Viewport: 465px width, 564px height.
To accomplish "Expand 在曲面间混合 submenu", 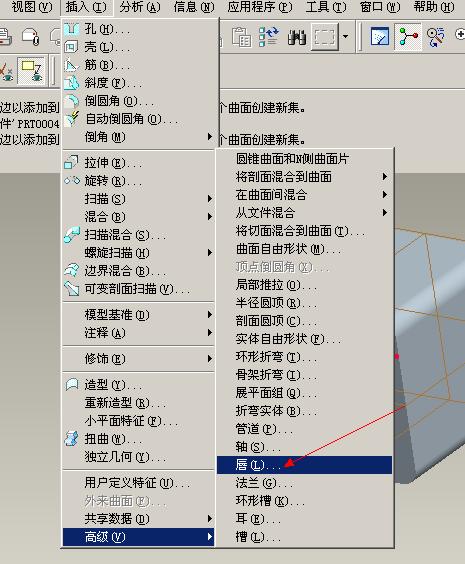I will [x=304, y=195].
